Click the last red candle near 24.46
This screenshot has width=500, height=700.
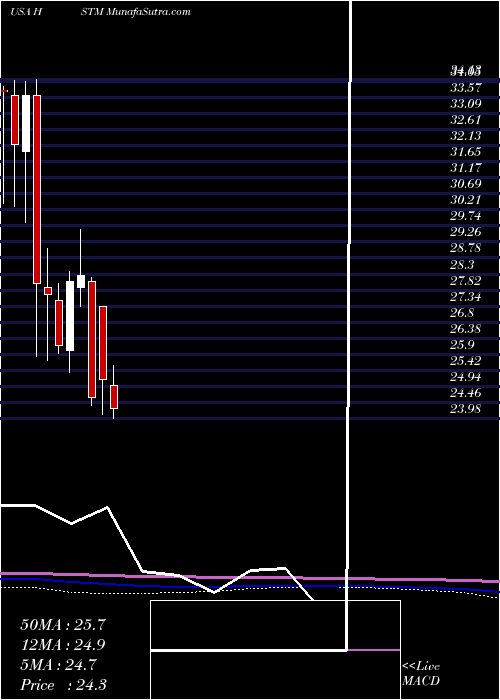pyautogui.click(x=114, y=397)
